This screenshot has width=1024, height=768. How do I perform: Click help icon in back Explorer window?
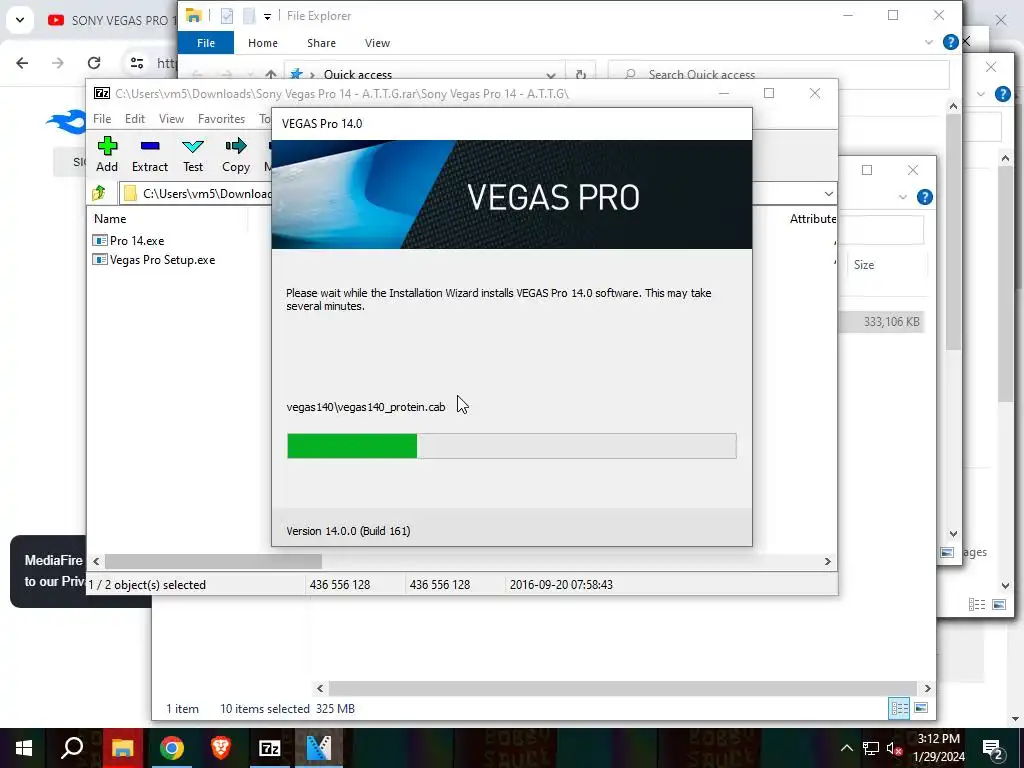tap(924, 197)
